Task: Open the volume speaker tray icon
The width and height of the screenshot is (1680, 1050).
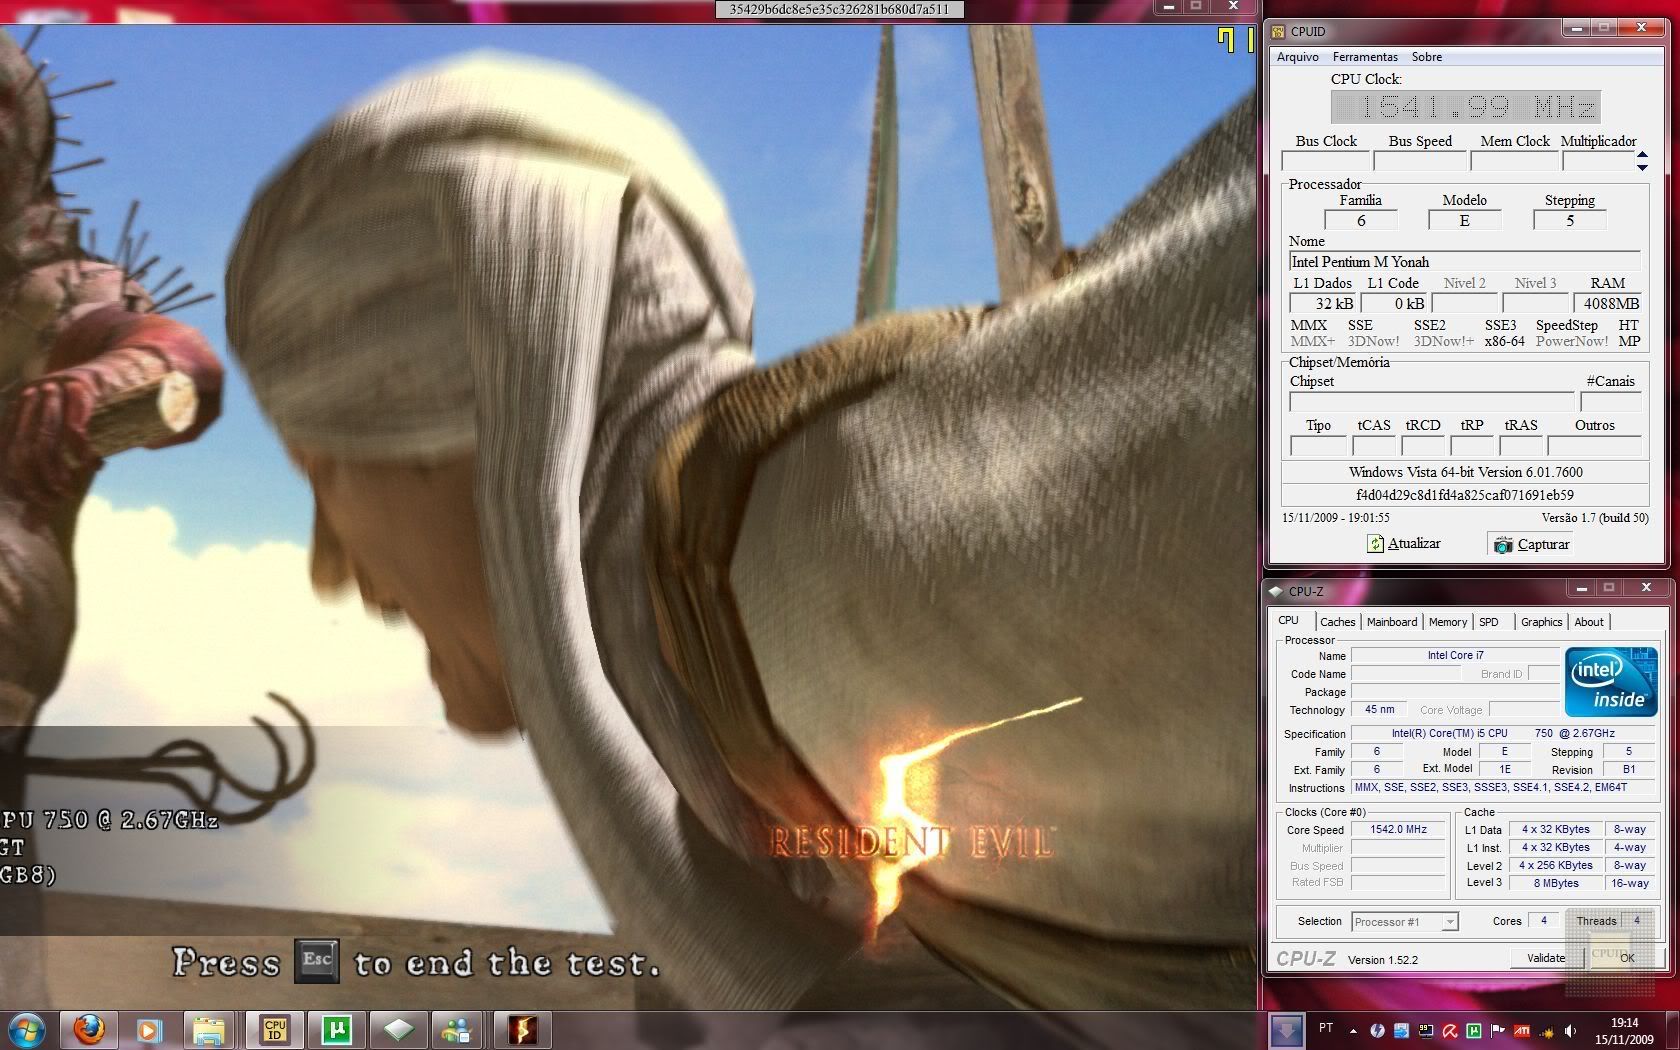Action: click(x=1571, y=1031)
